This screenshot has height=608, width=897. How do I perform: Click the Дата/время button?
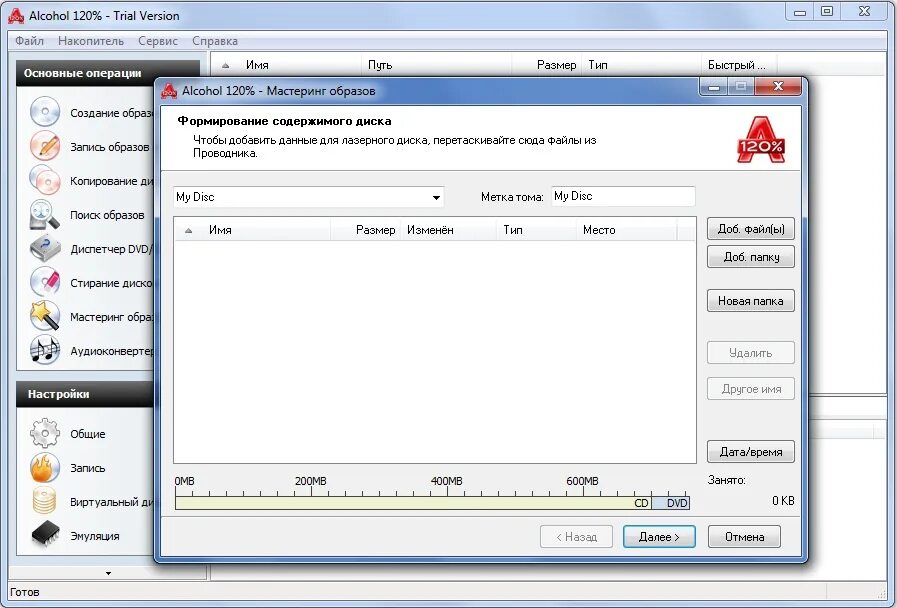pyautogui.click(x=751, y=451)
